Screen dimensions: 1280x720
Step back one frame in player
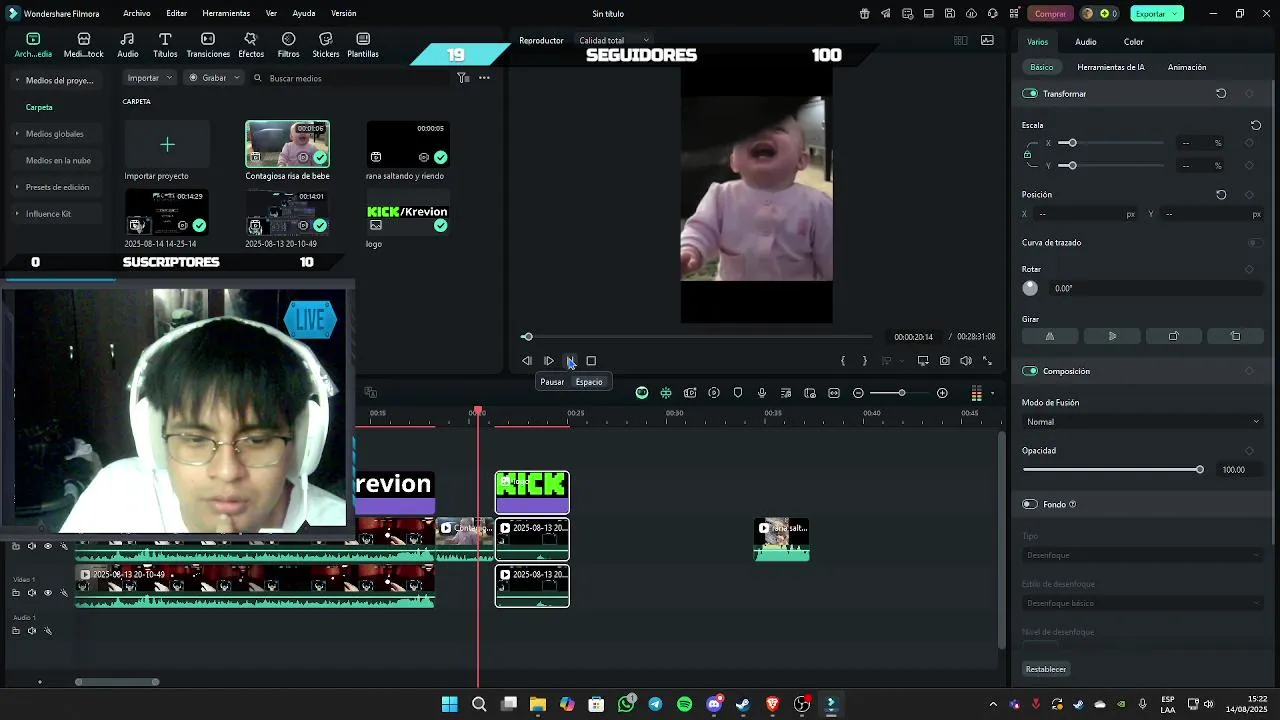point(527,361)
